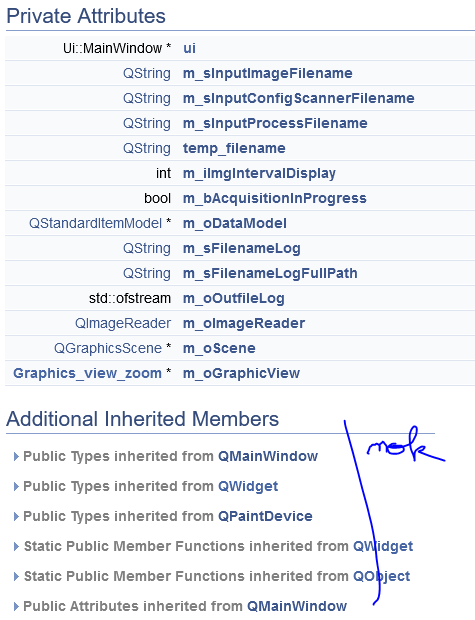475x620 pixels.
Task: Open m_sInputImageFilename attribute link
Action: [x=267, y=73]
